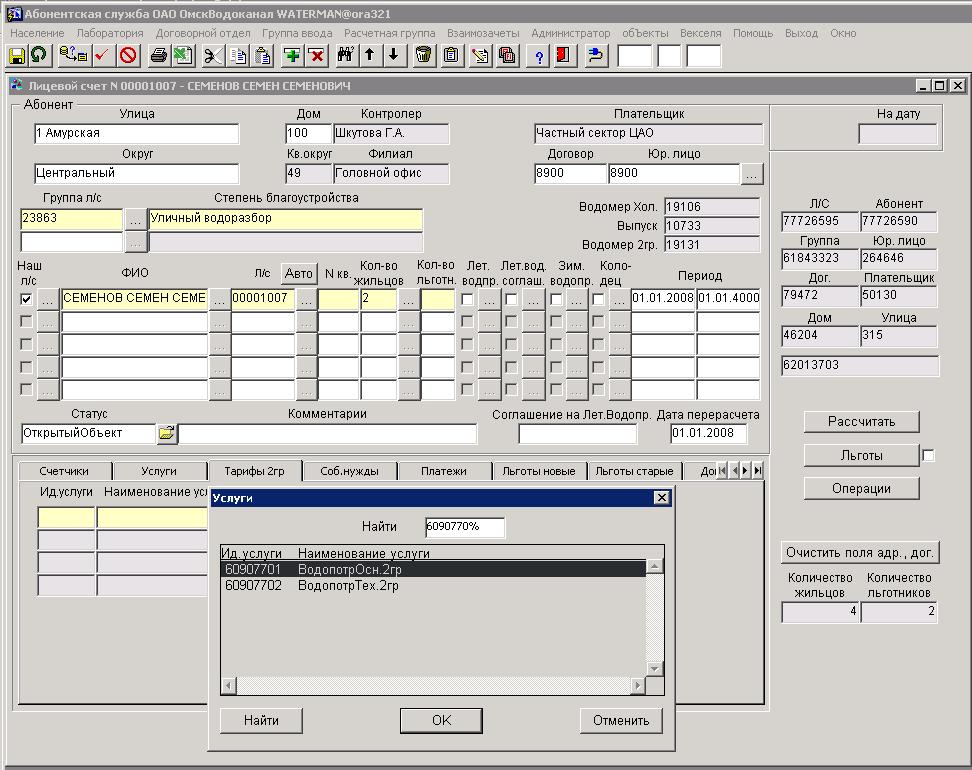Open the Расчетная группа menu
The height and width of the screenshot is (770, 972).
point(389,33)
